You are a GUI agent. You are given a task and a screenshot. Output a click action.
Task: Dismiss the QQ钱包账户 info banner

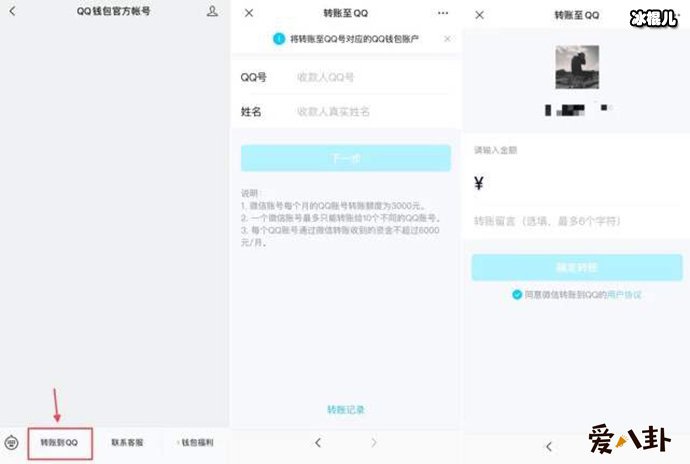click(447, 39)
